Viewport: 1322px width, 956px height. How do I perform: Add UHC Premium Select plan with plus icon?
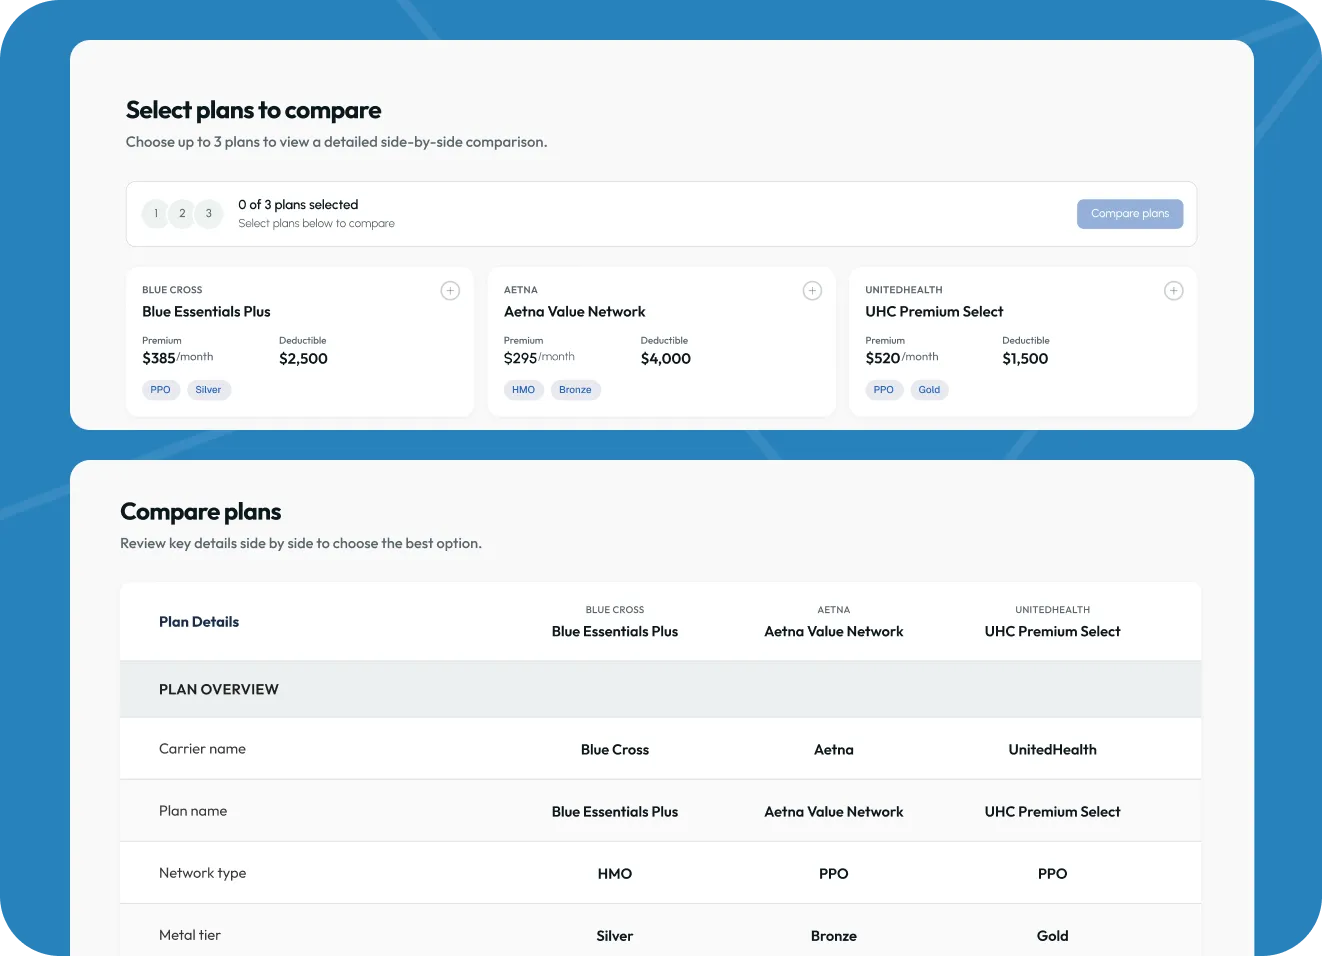(x=1174, y=291)
